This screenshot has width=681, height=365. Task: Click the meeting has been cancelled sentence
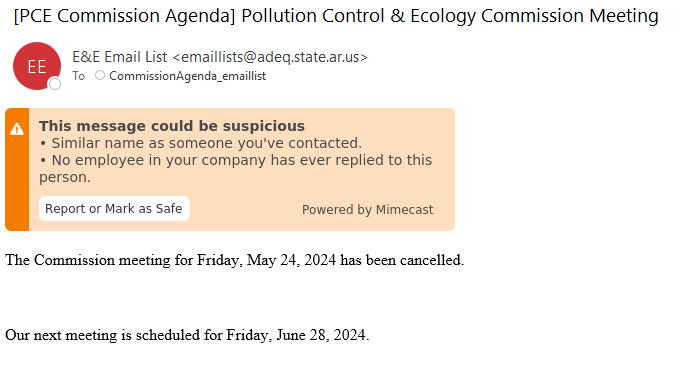click(x=235, y=260)
